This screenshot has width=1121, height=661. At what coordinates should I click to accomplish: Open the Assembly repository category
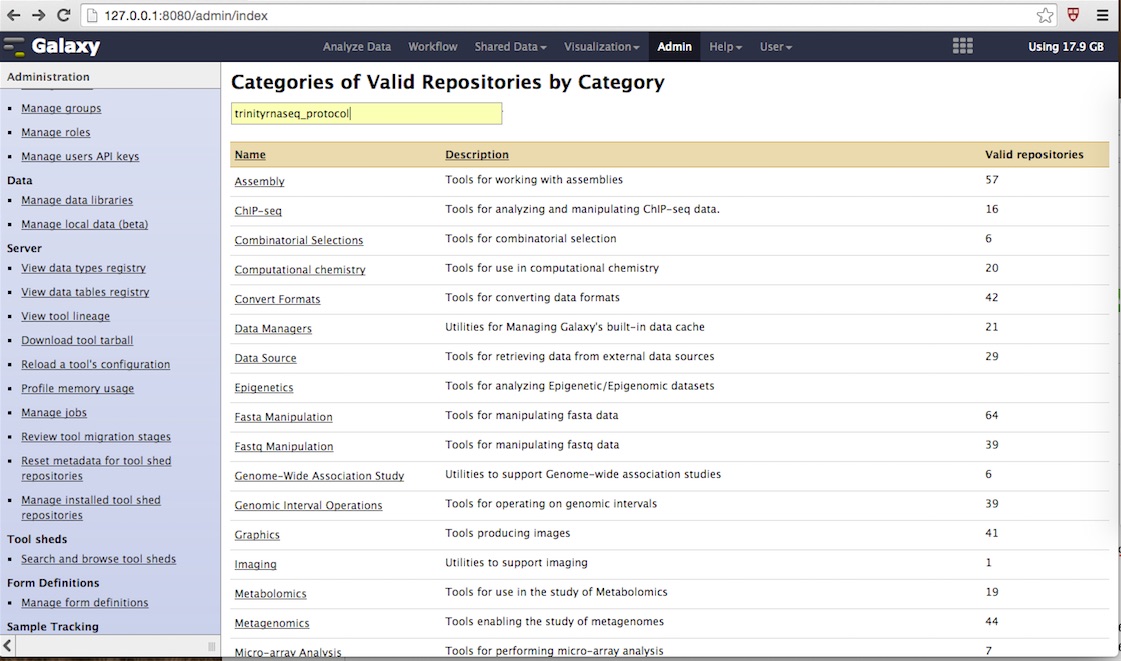[259, 181]
